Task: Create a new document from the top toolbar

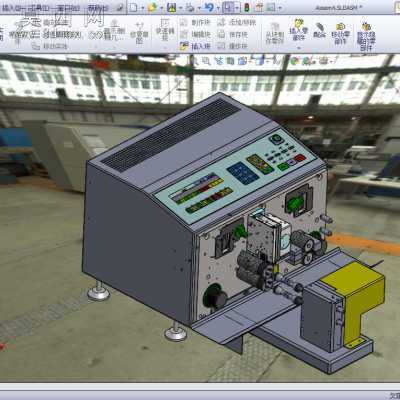Action: click(x=133, y=7)
